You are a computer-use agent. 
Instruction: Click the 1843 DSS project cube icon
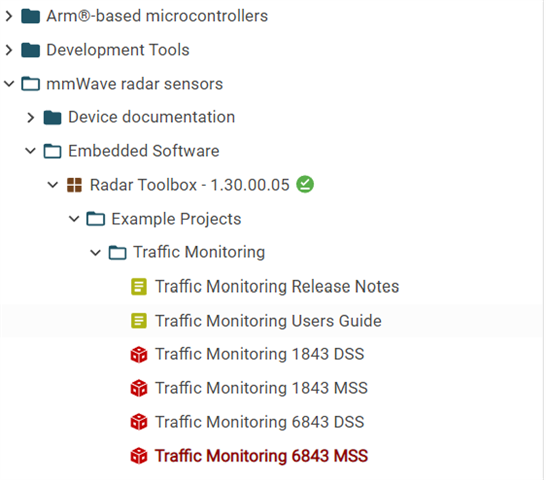(x=139, y=355)
